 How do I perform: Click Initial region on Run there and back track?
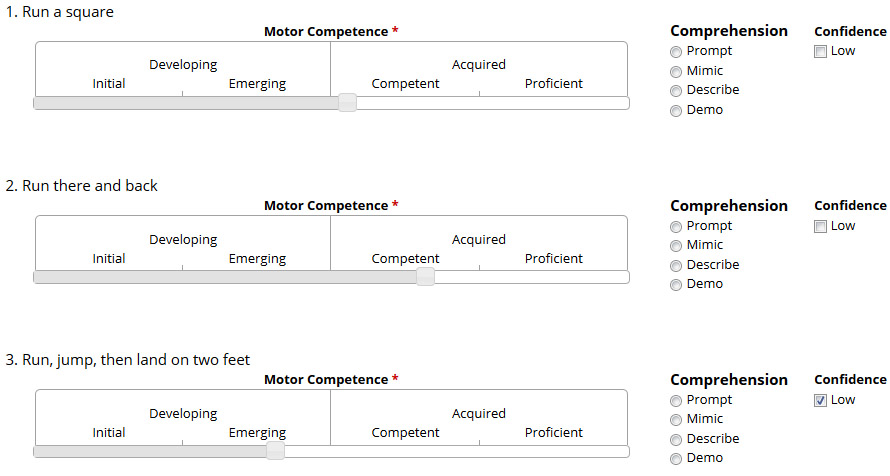(x=108, y=277)
